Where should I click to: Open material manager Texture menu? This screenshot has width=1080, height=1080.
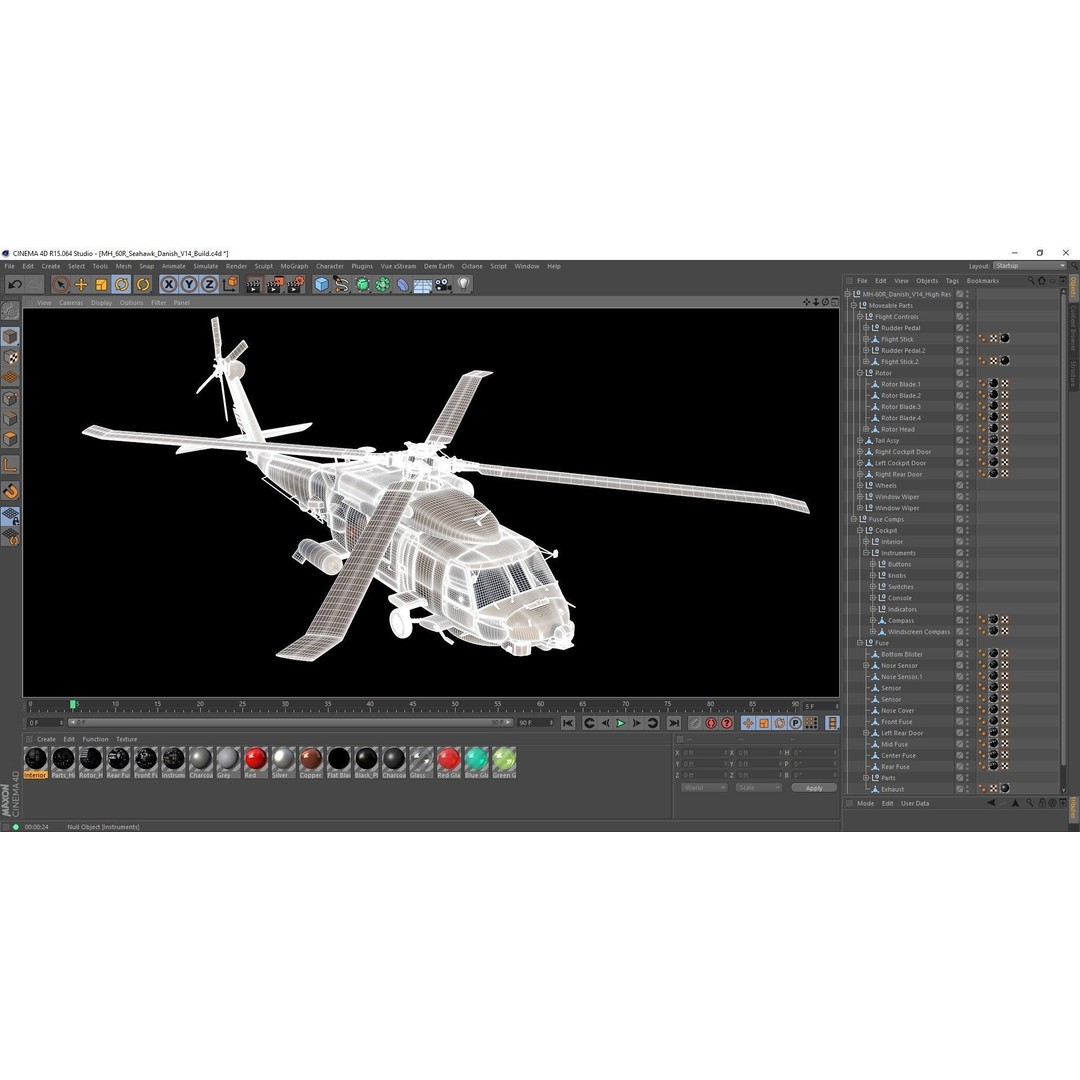pyautogui.click(x=127, y=739)
